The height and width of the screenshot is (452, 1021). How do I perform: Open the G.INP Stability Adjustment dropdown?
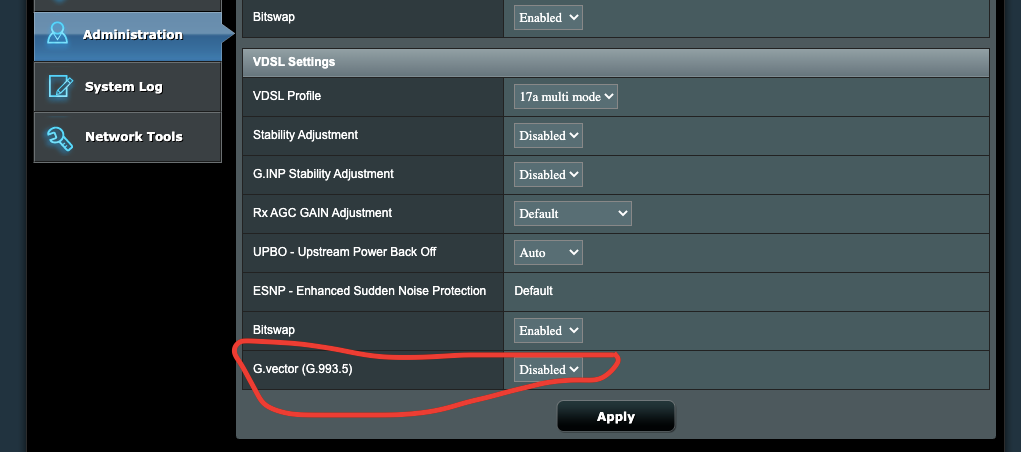[x=548, y=175]
